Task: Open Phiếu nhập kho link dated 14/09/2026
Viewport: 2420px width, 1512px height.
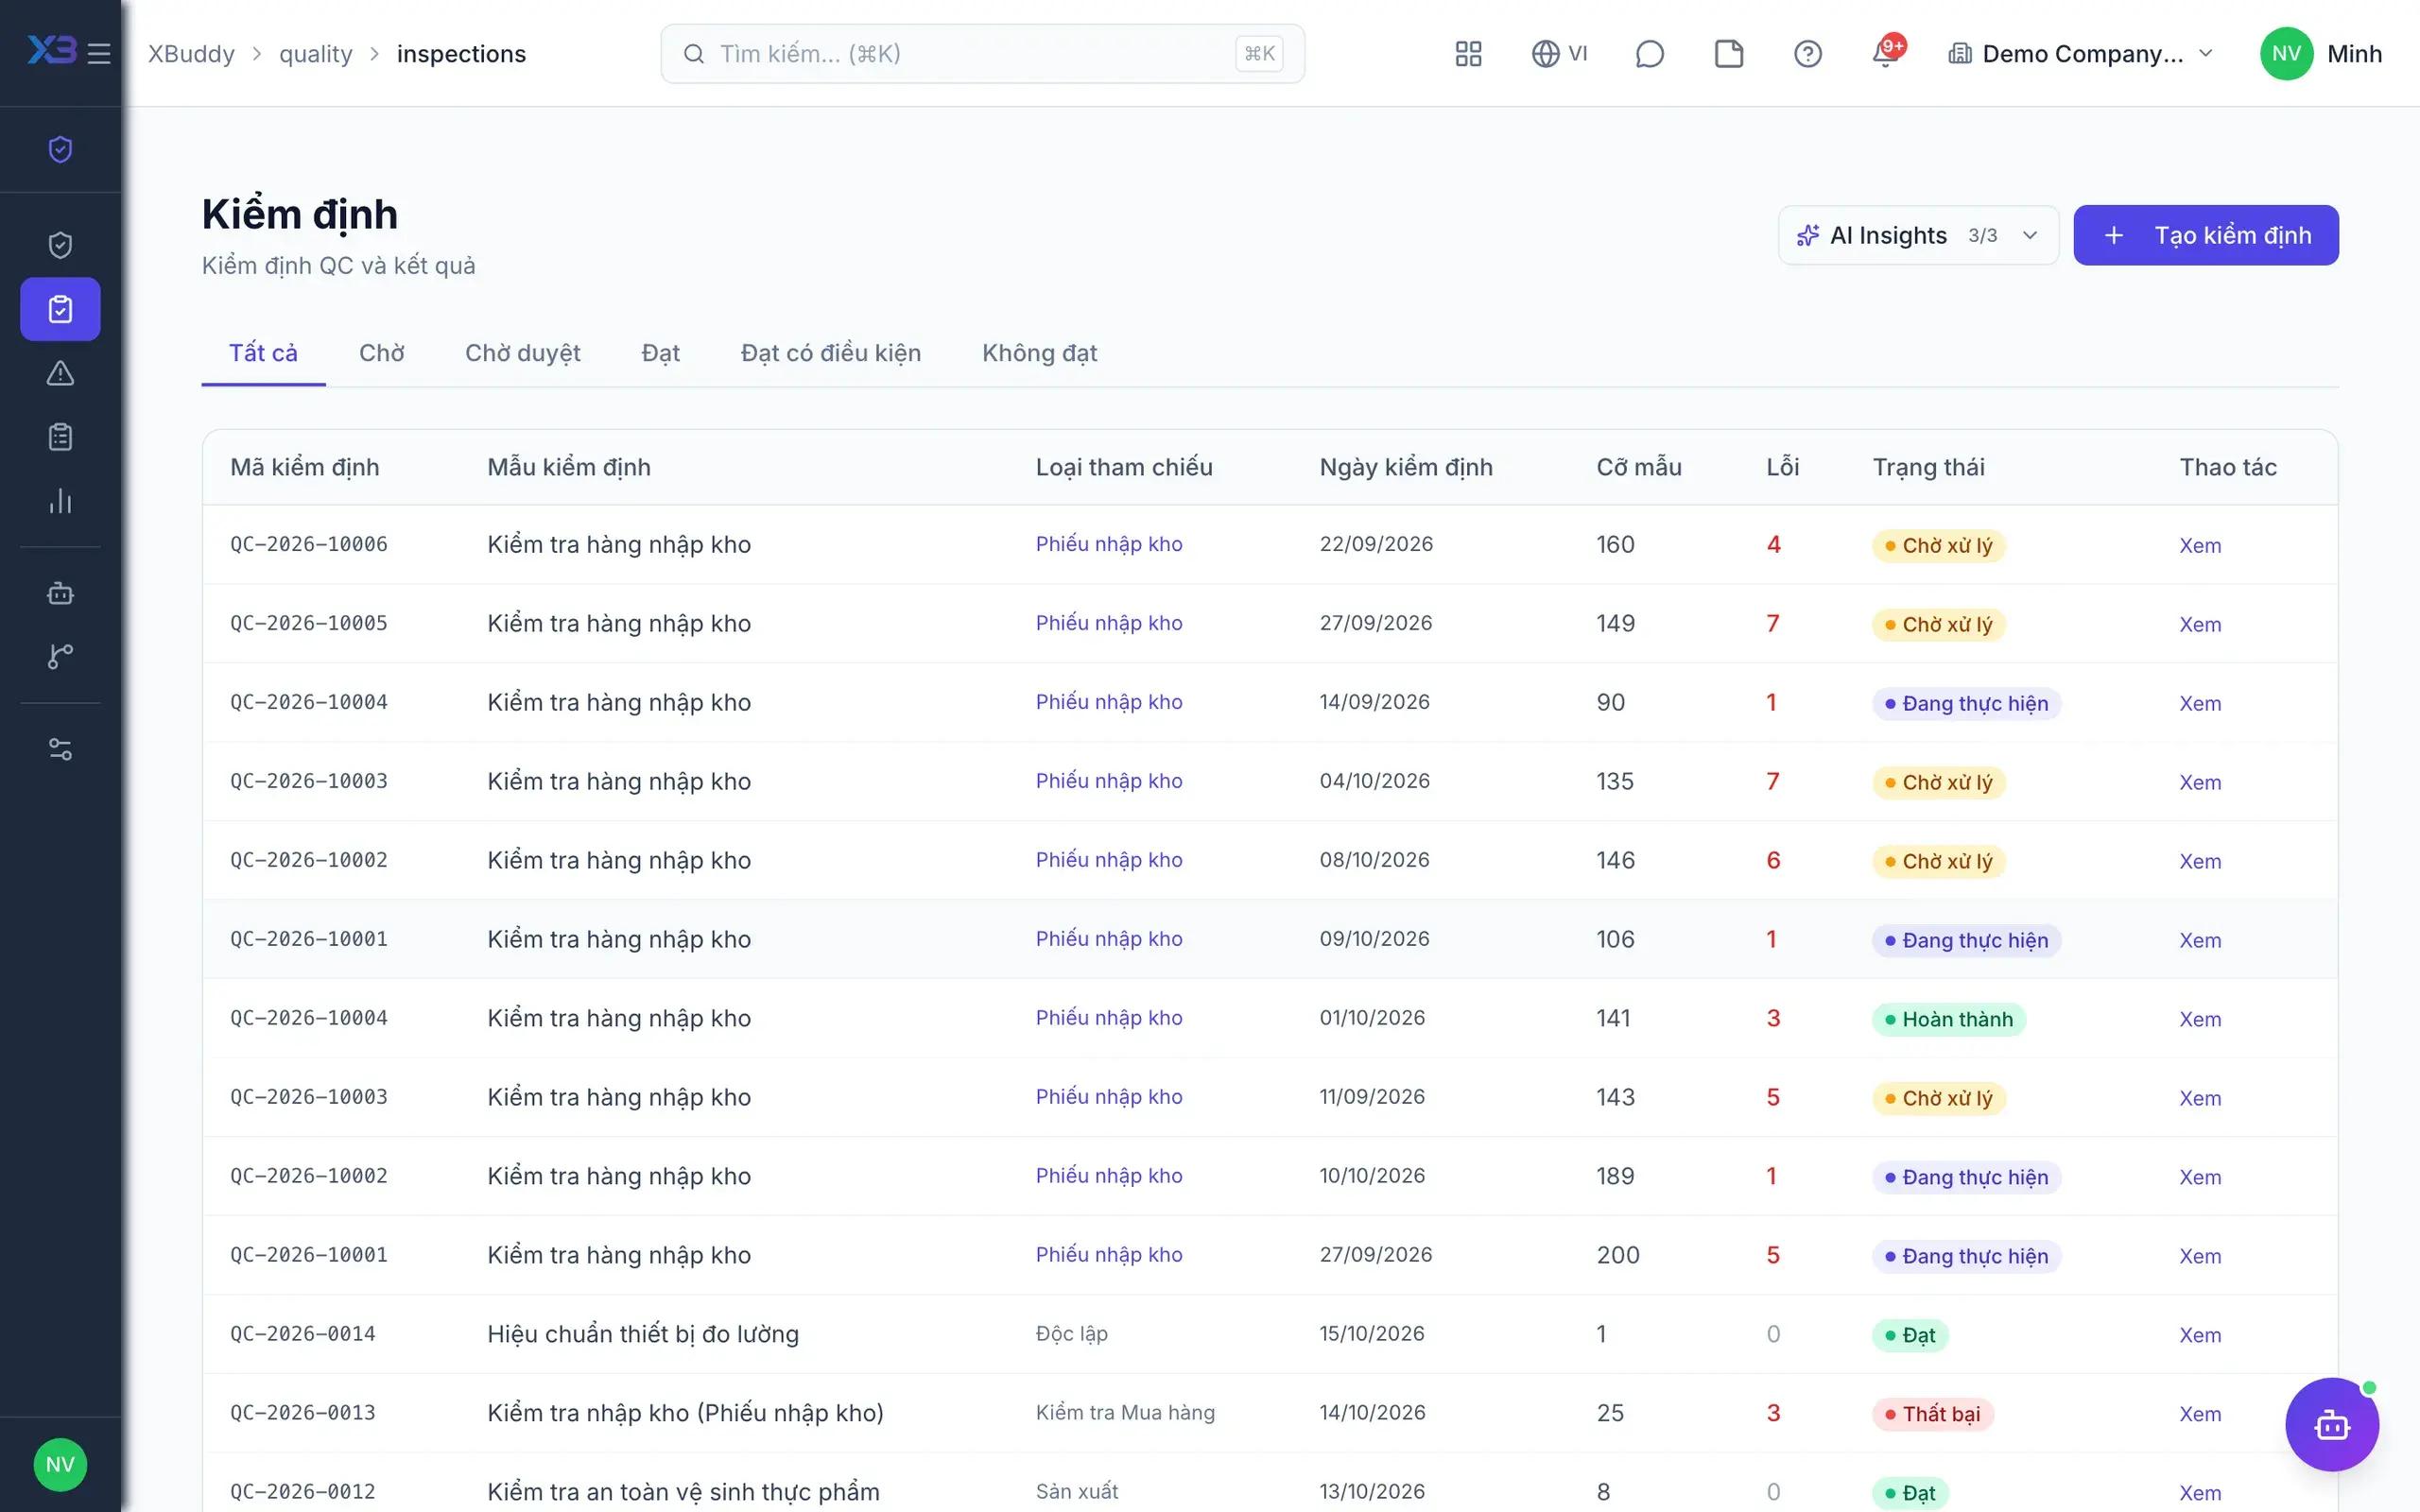Action: [1108, 702]
